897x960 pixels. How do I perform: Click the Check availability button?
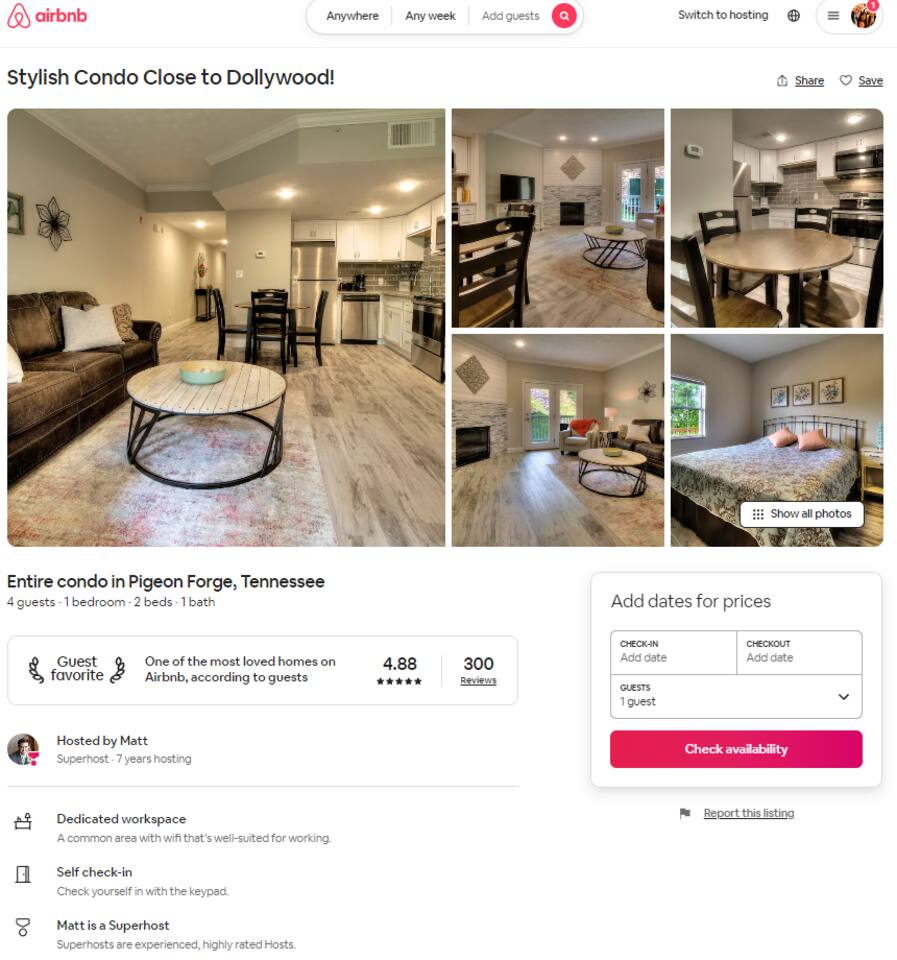coord(736,749)
